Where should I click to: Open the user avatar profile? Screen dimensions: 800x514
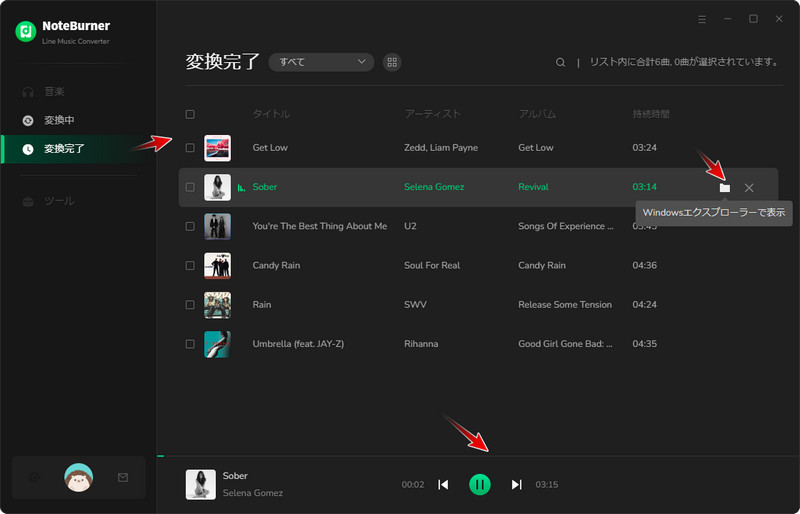click(x=79, y=478)
